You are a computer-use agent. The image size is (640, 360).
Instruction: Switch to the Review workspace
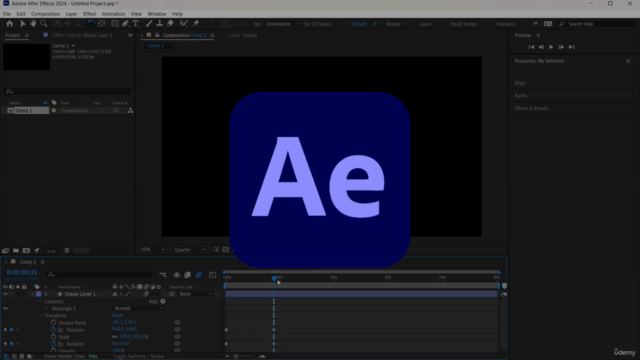click(393, 24)
